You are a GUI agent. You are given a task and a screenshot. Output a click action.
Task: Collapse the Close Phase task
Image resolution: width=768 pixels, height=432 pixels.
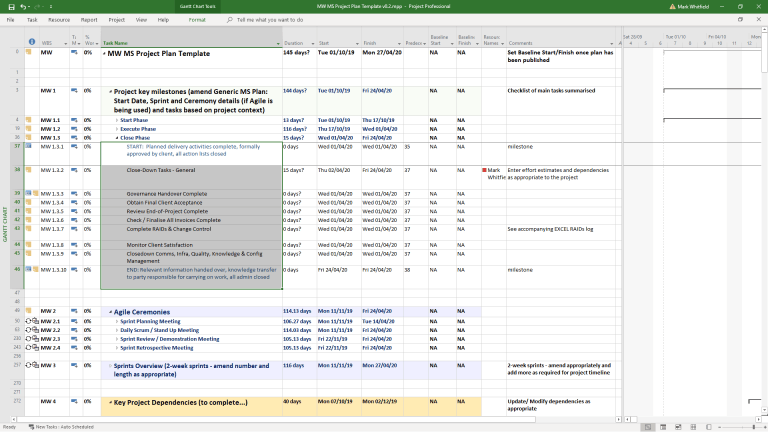(117, 138)
